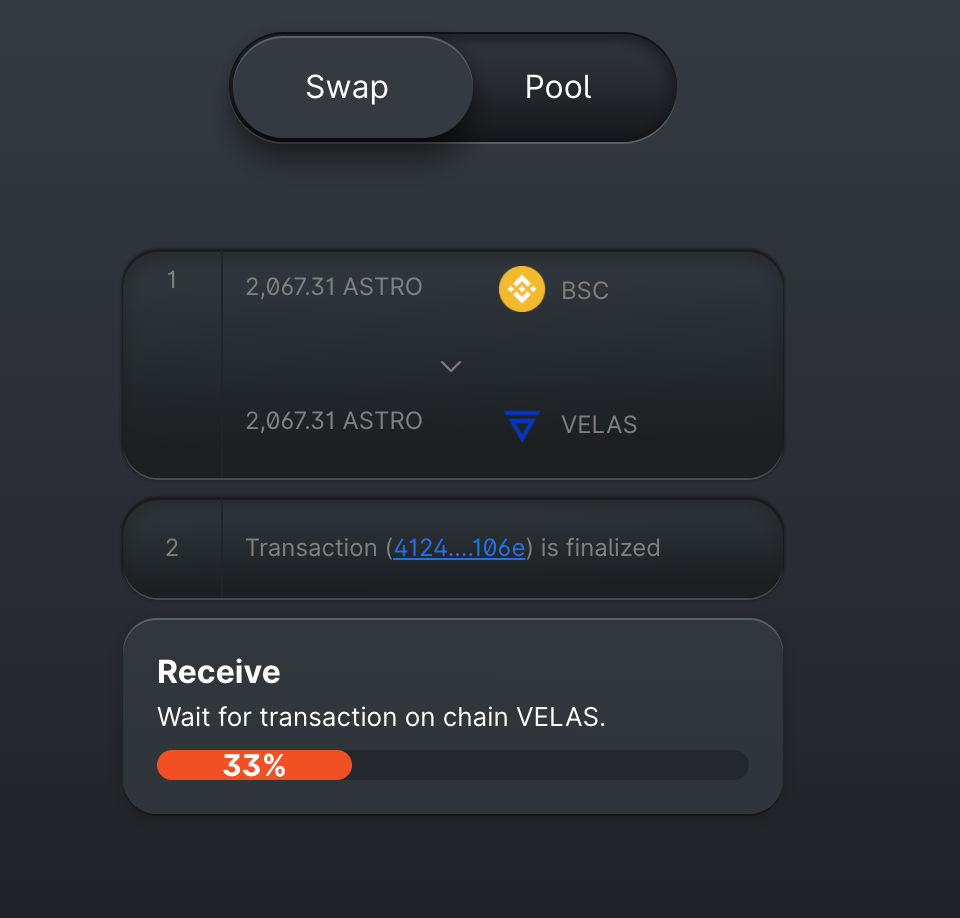Image resolution: width=960 pixels, height=918 pixels.
Task: Click the 'Transaction' word in step 2
Action: point(311,547)
